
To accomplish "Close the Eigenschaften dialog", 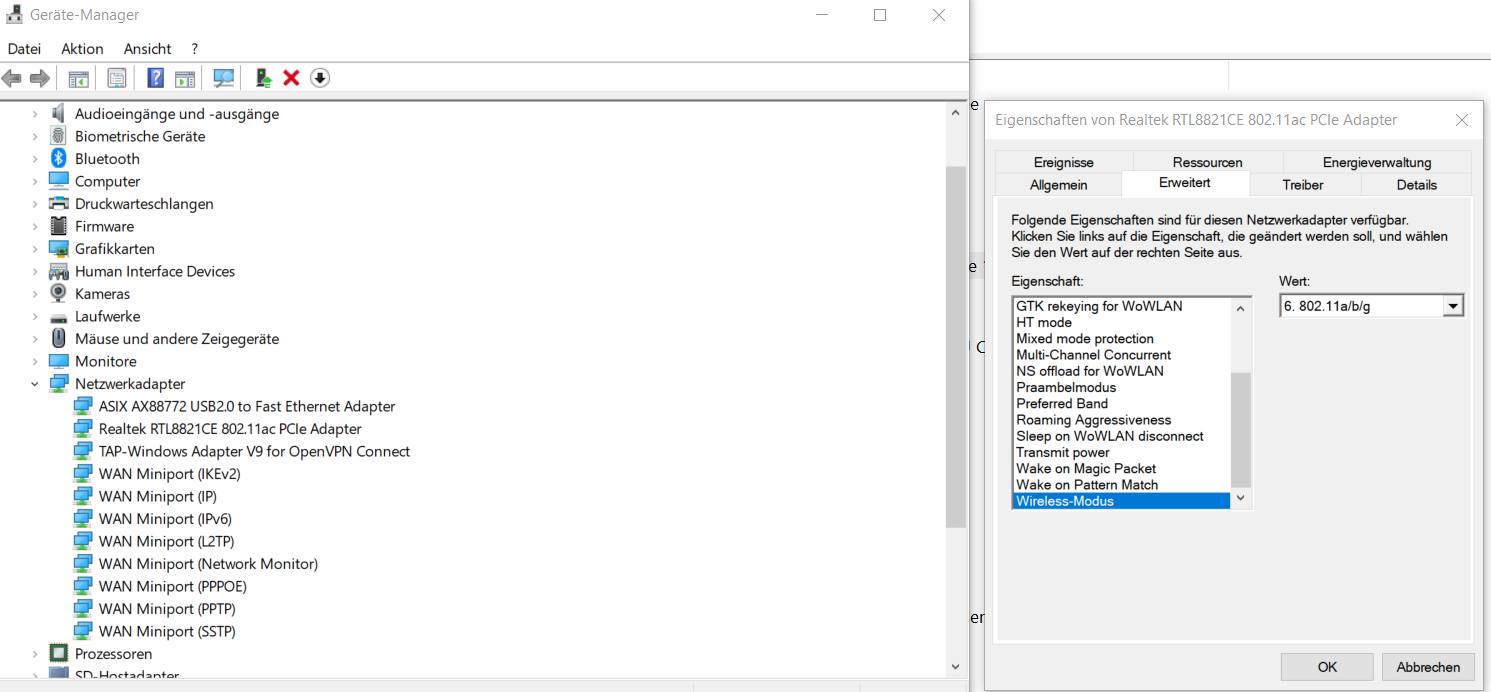I will (1462, 120).
